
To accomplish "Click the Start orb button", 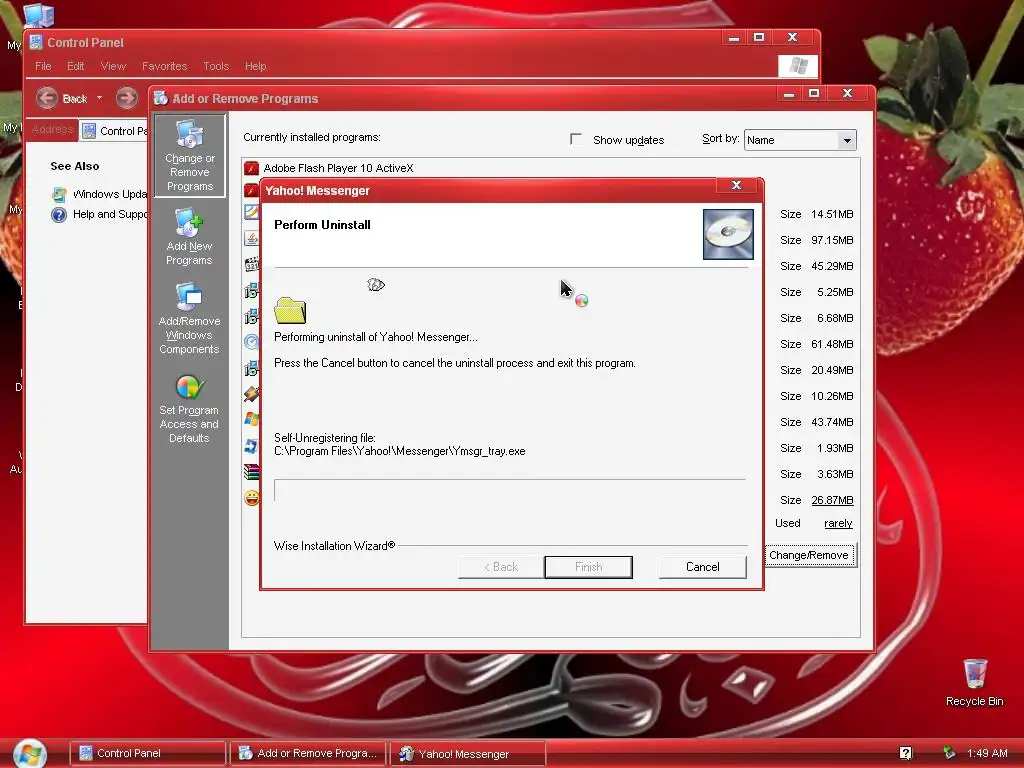I will [29, 753].
